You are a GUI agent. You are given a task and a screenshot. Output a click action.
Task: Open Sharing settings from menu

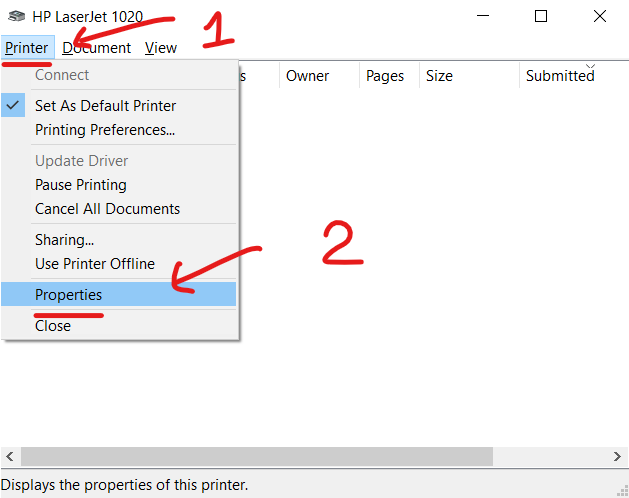64,239
